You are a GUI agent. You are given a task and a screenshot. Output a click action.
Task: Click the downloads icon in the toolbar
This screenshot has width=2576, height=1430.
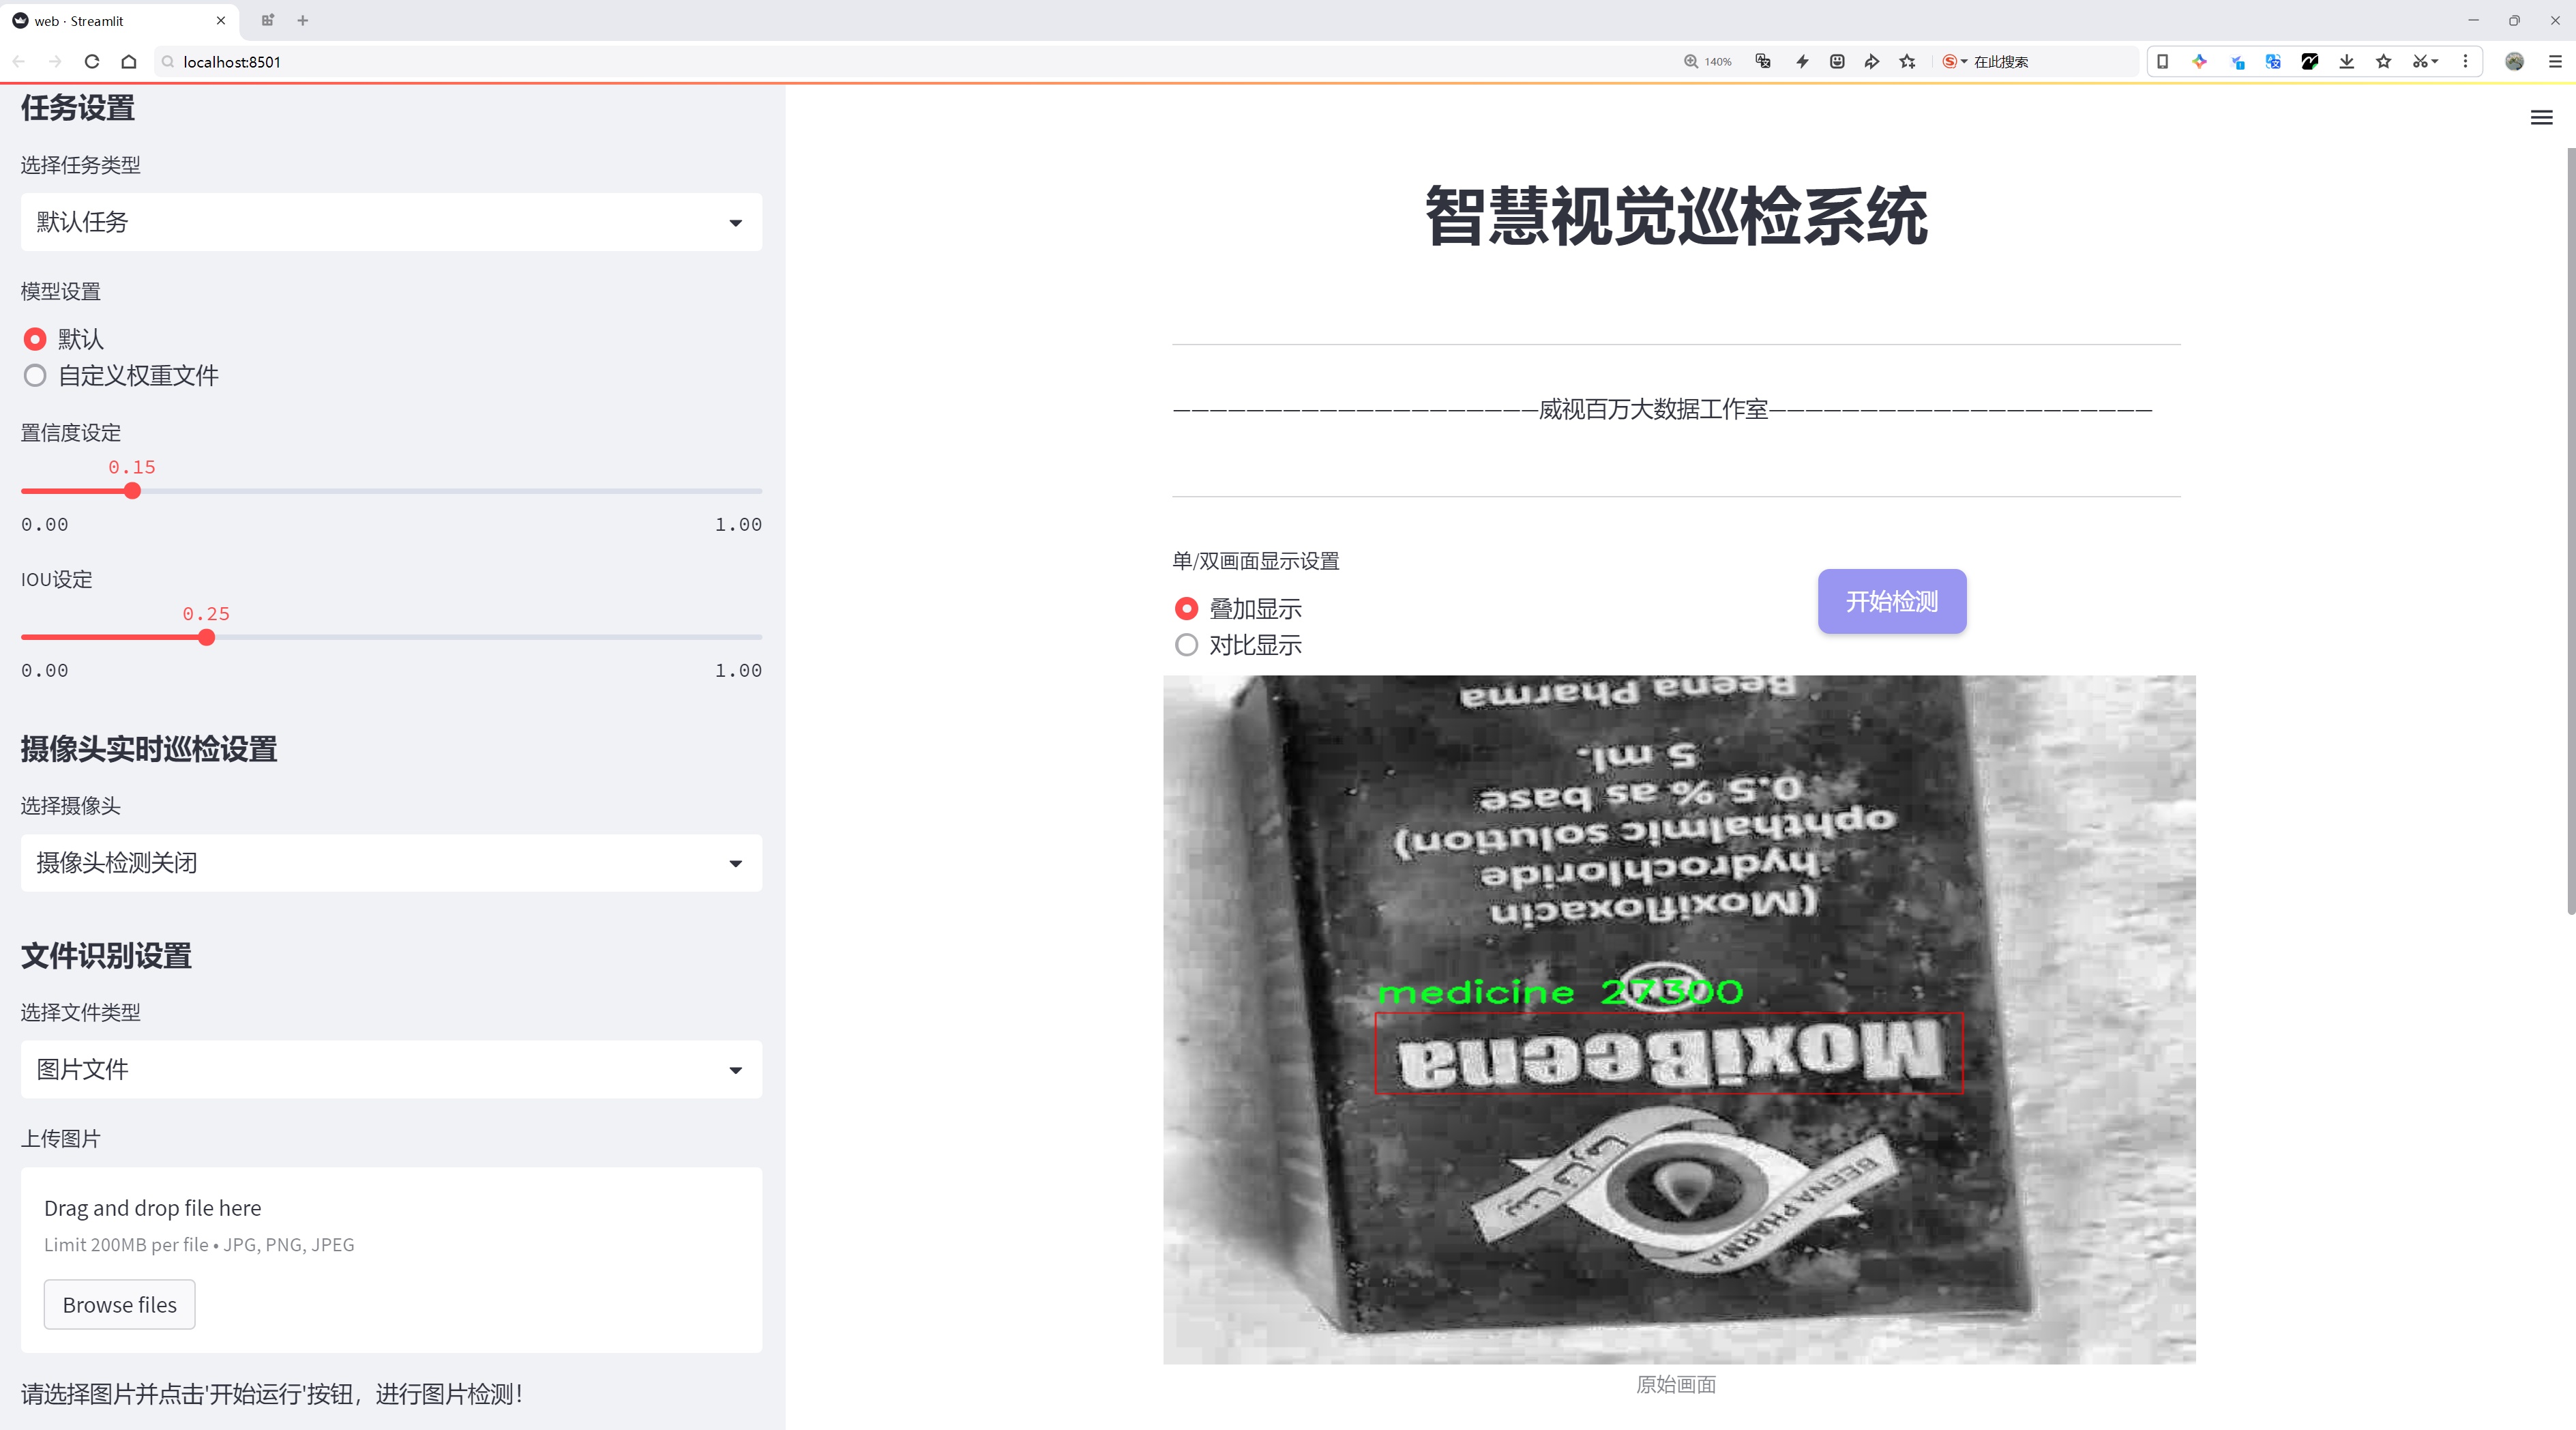tap(2346, 61)
